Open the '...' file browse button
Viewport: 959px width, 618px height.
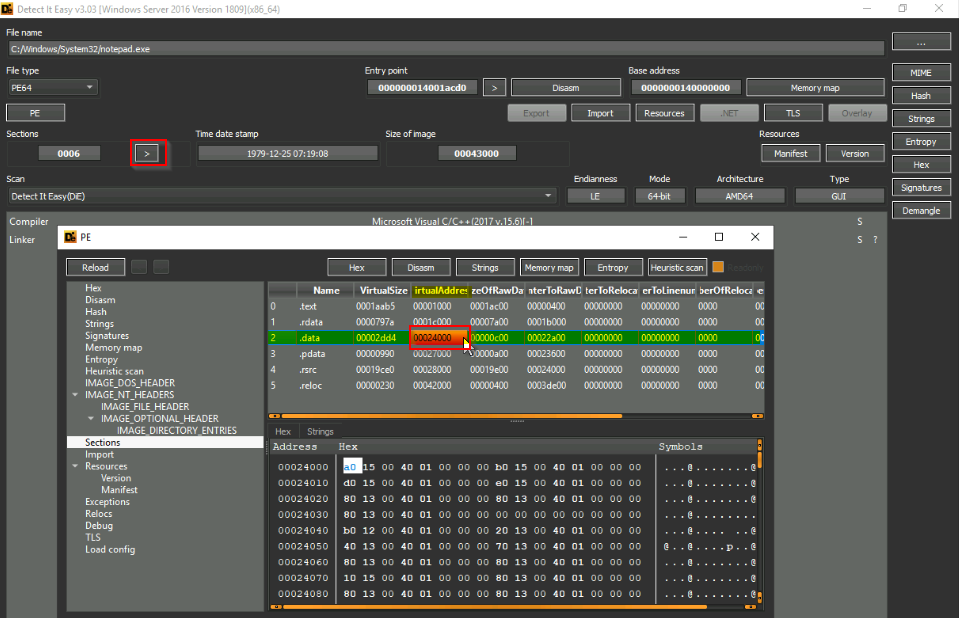click(921, 42)
